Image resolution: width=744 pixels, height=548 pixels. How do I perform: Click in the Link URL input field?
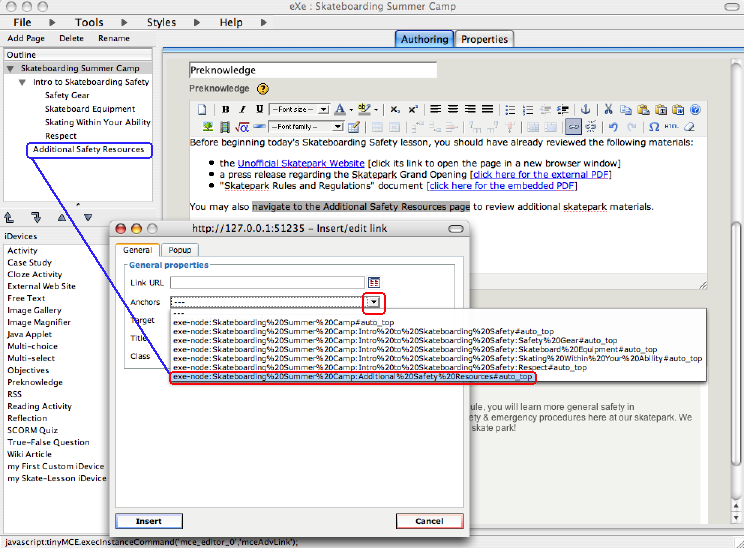point(268,283)
